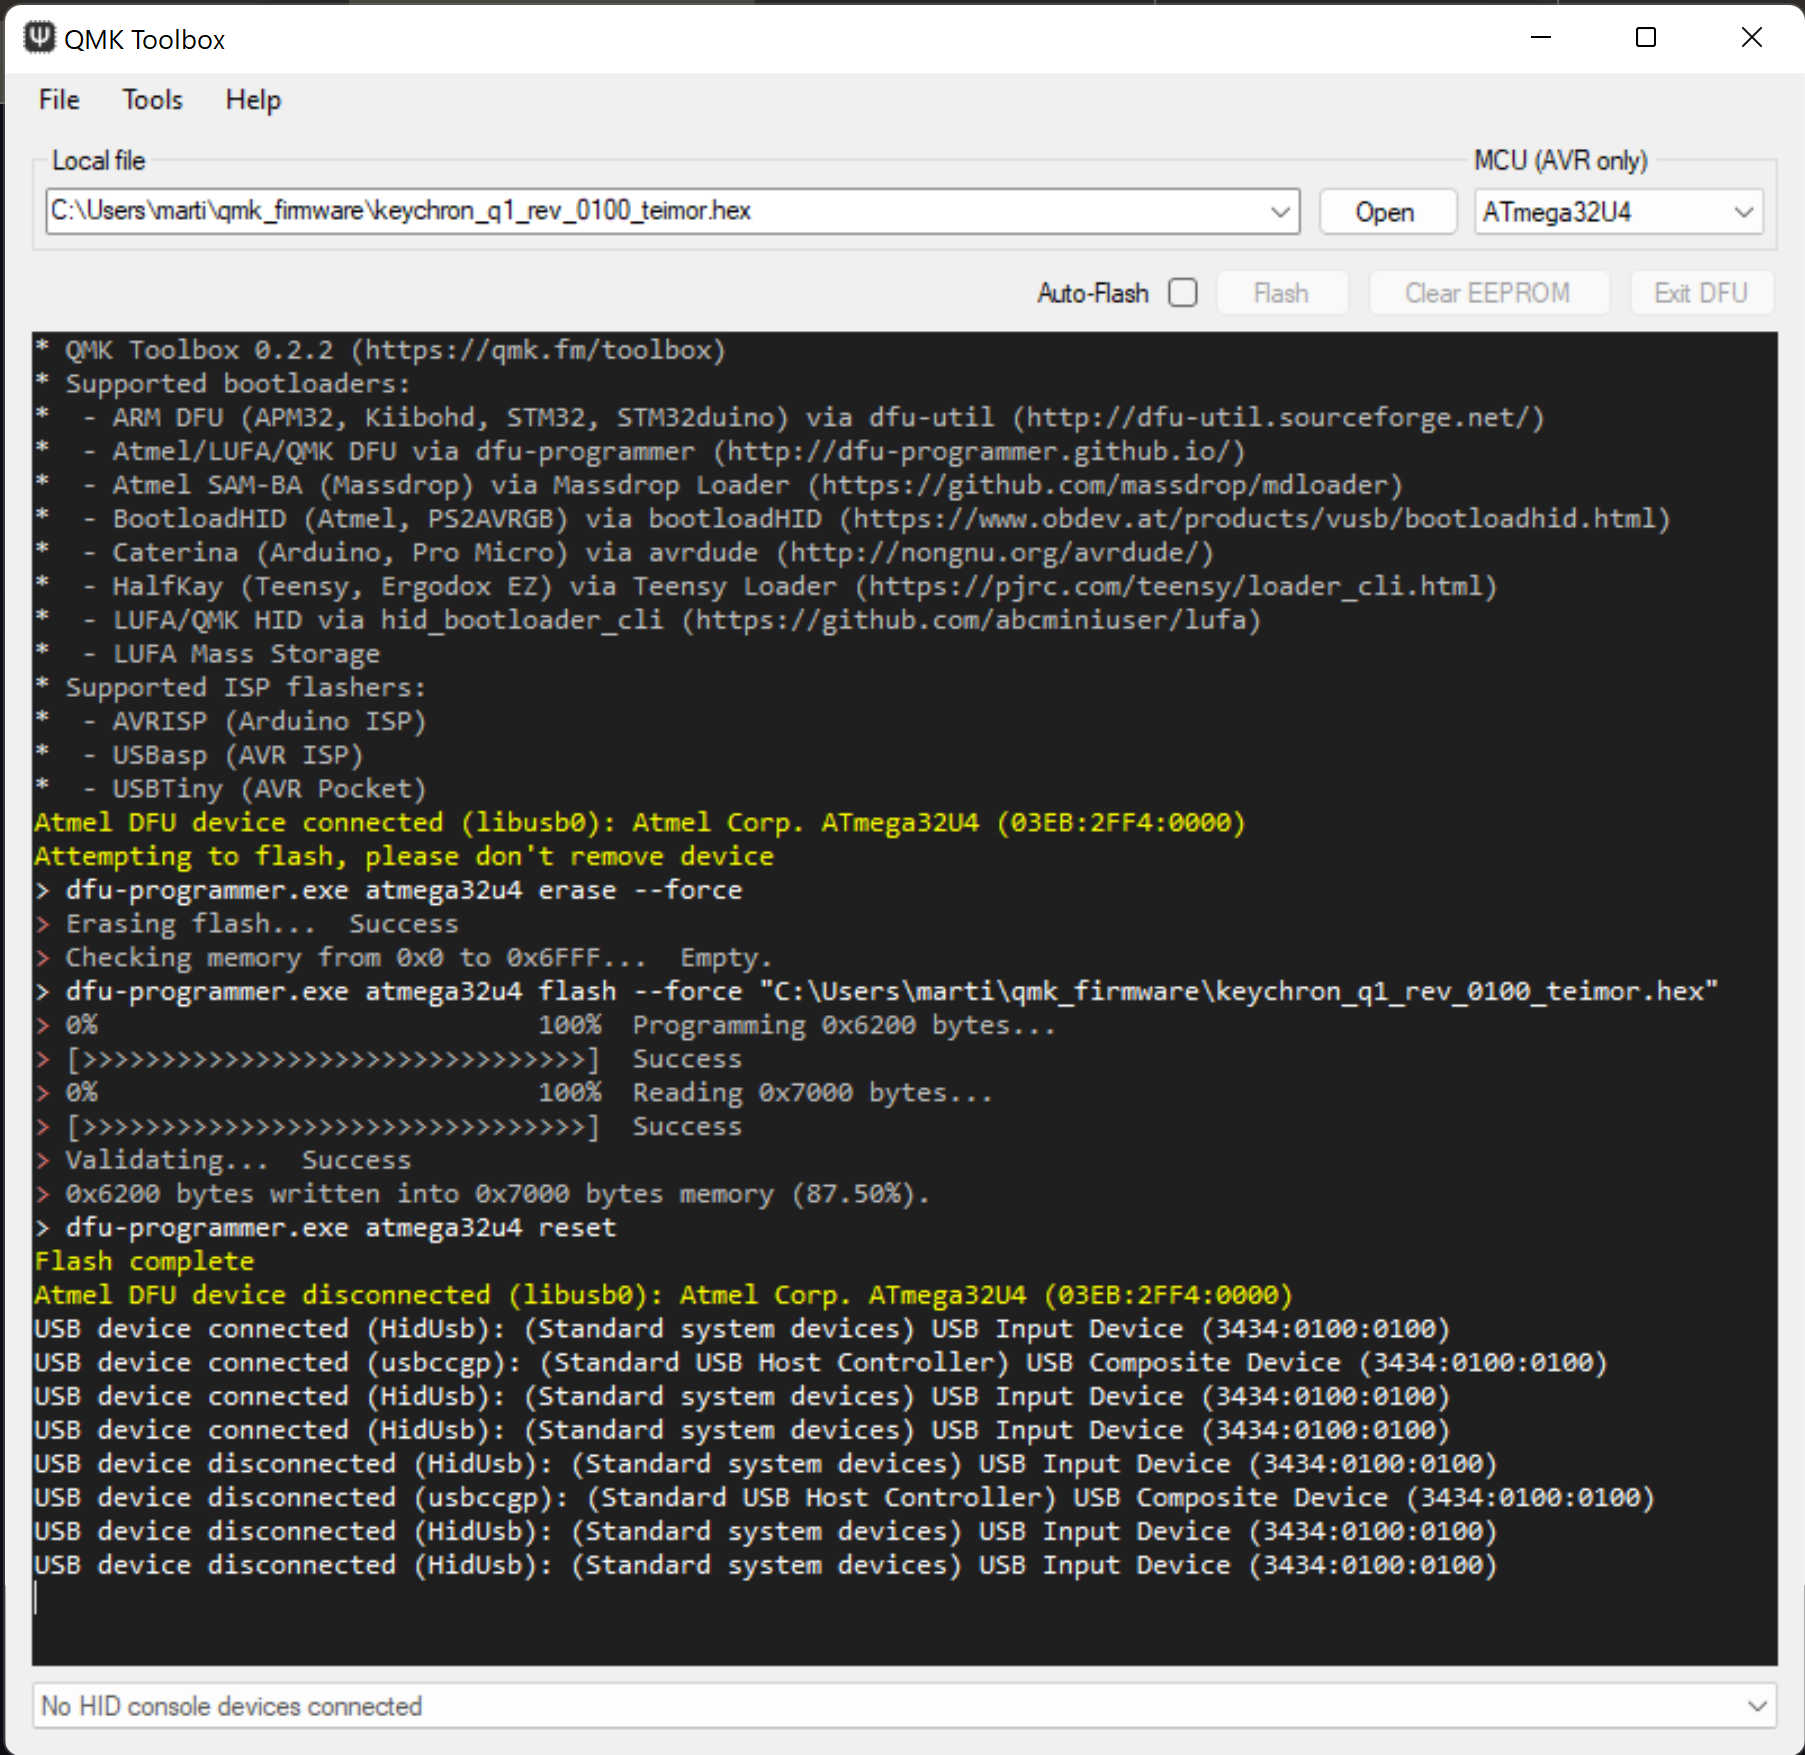Viewport: 1805px width, 1755px height.
Task: Click the 'Caterina (Arduino, Pro Micro)' log line
Action: coord(624,553)
